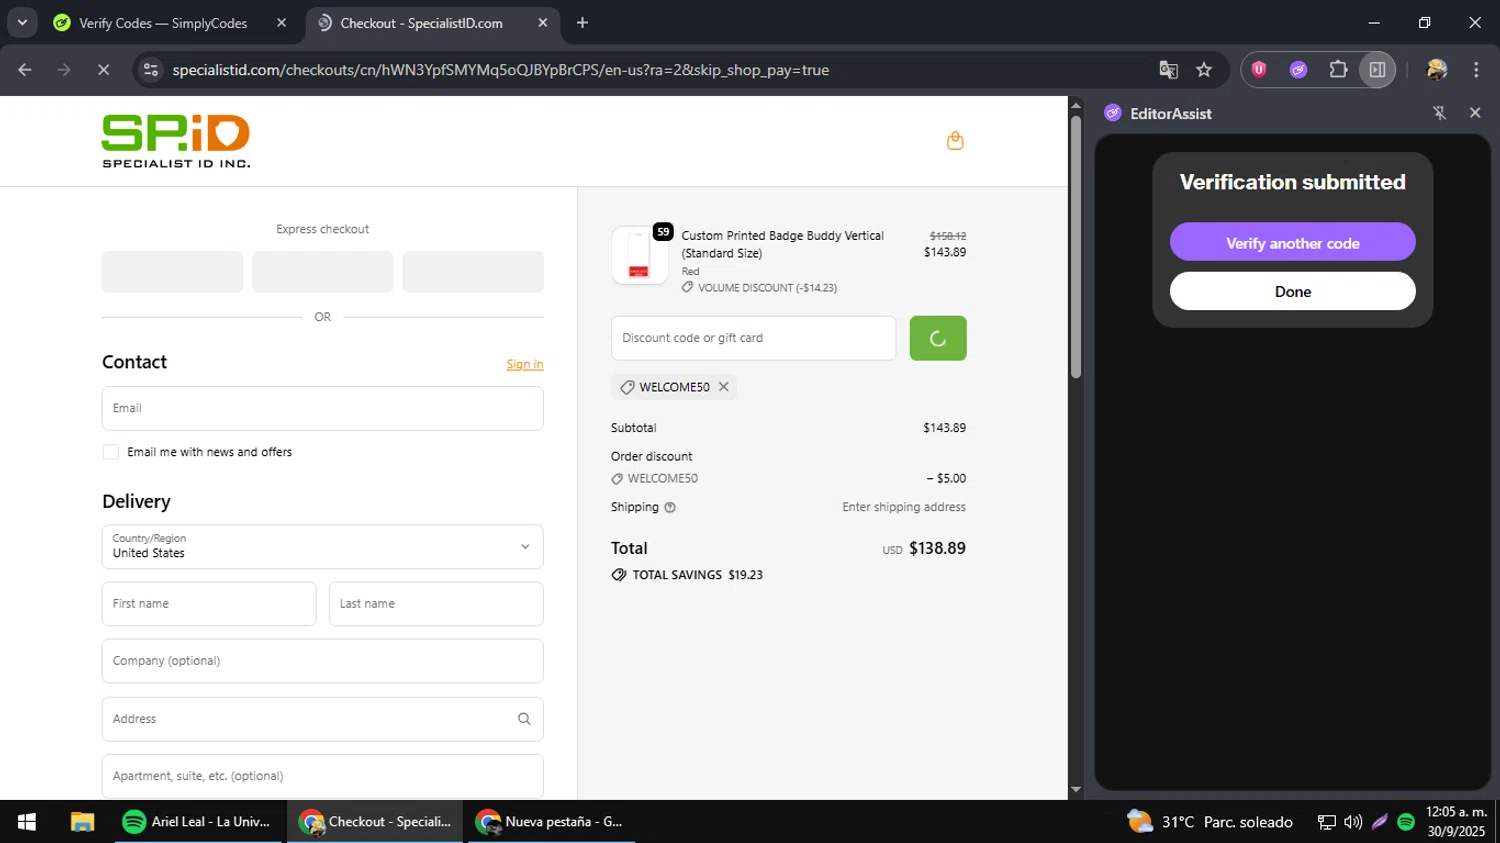Viewport: 1500px width, 843px height.
Task: Stop loading the page
Action: click(x=103, y=70)
